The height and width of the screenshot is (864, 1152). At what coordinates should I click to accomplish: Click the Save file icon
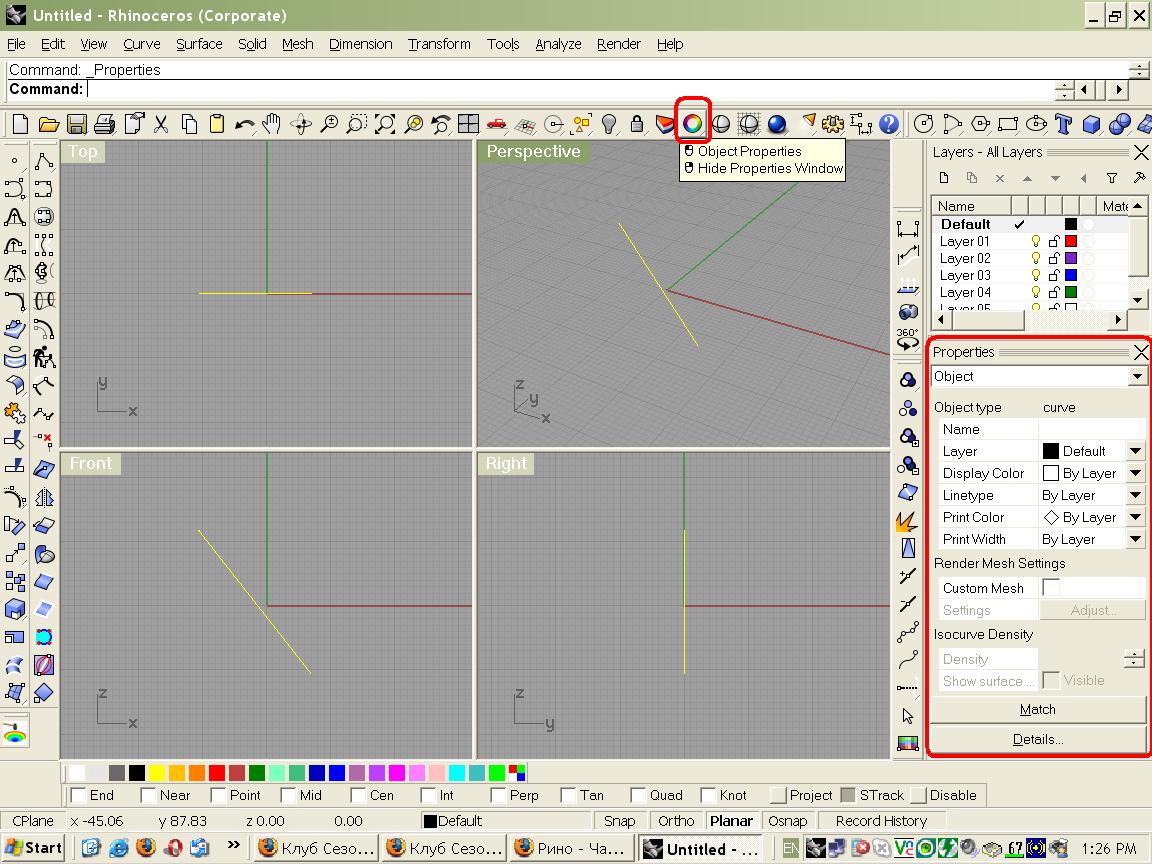point(77,124)
